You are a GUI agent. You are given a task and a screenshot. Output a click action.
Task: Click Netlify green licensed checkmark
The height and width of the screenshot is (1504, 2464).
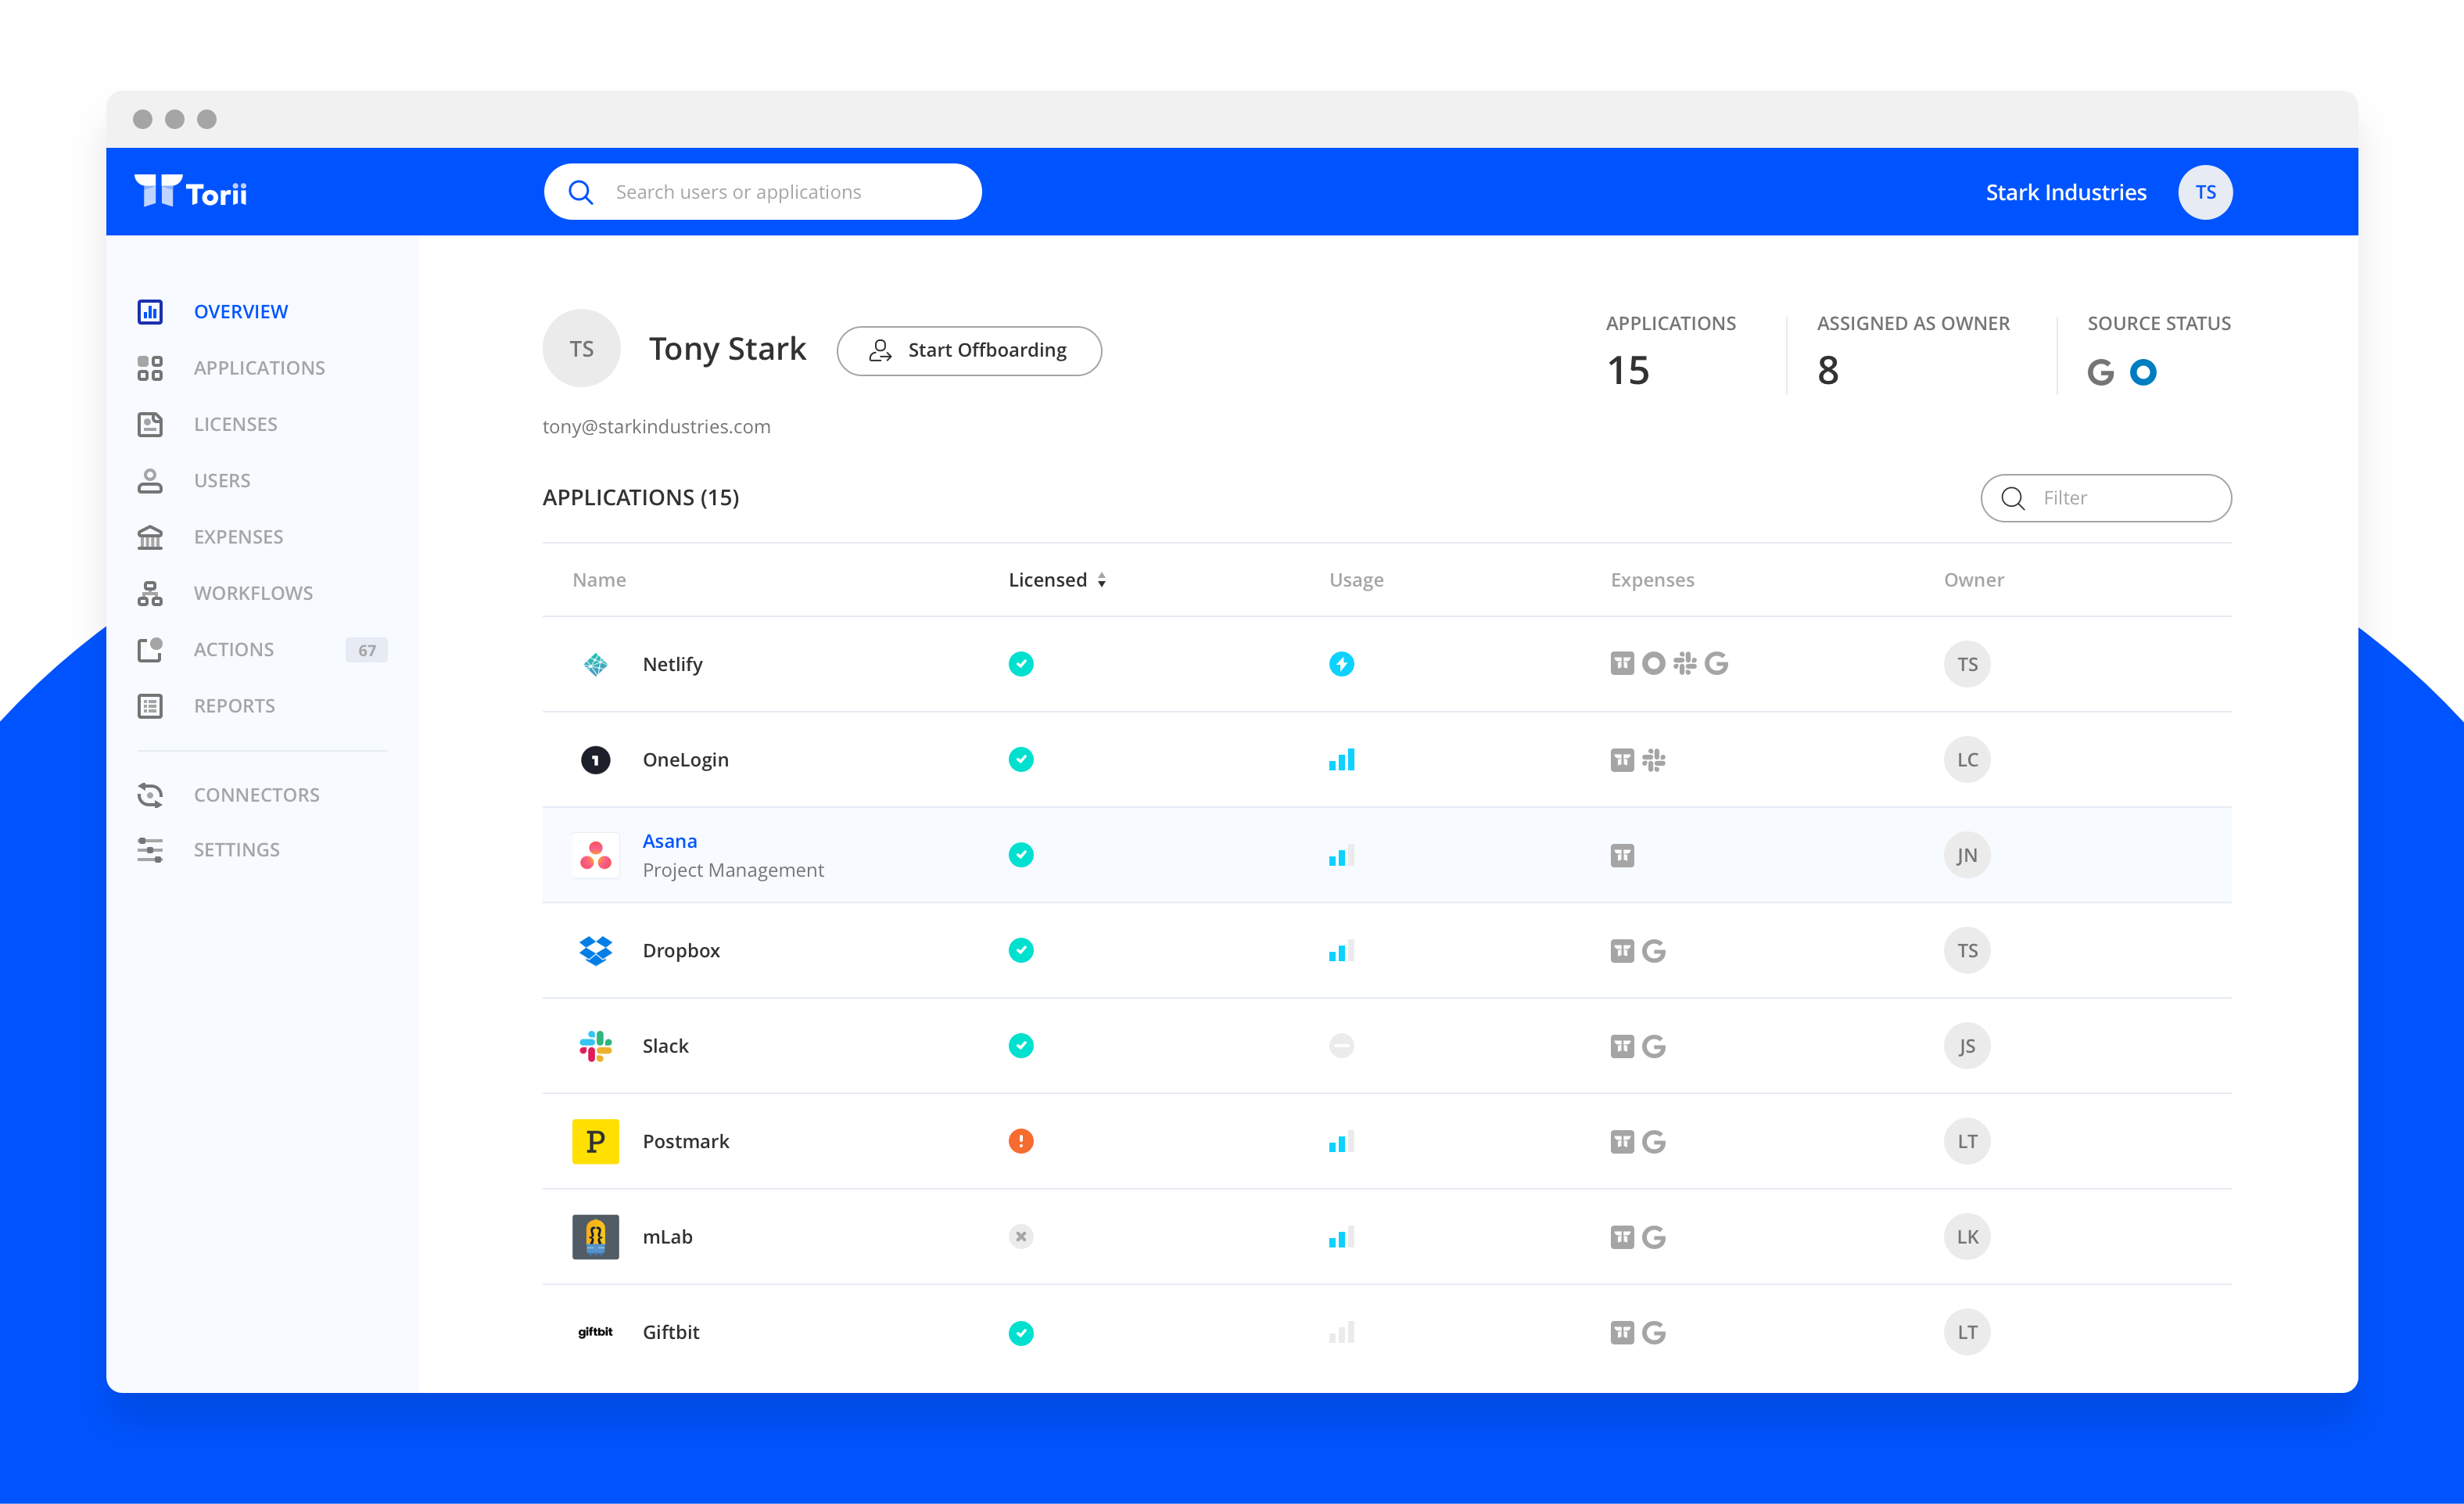[x=1020, y=664]
